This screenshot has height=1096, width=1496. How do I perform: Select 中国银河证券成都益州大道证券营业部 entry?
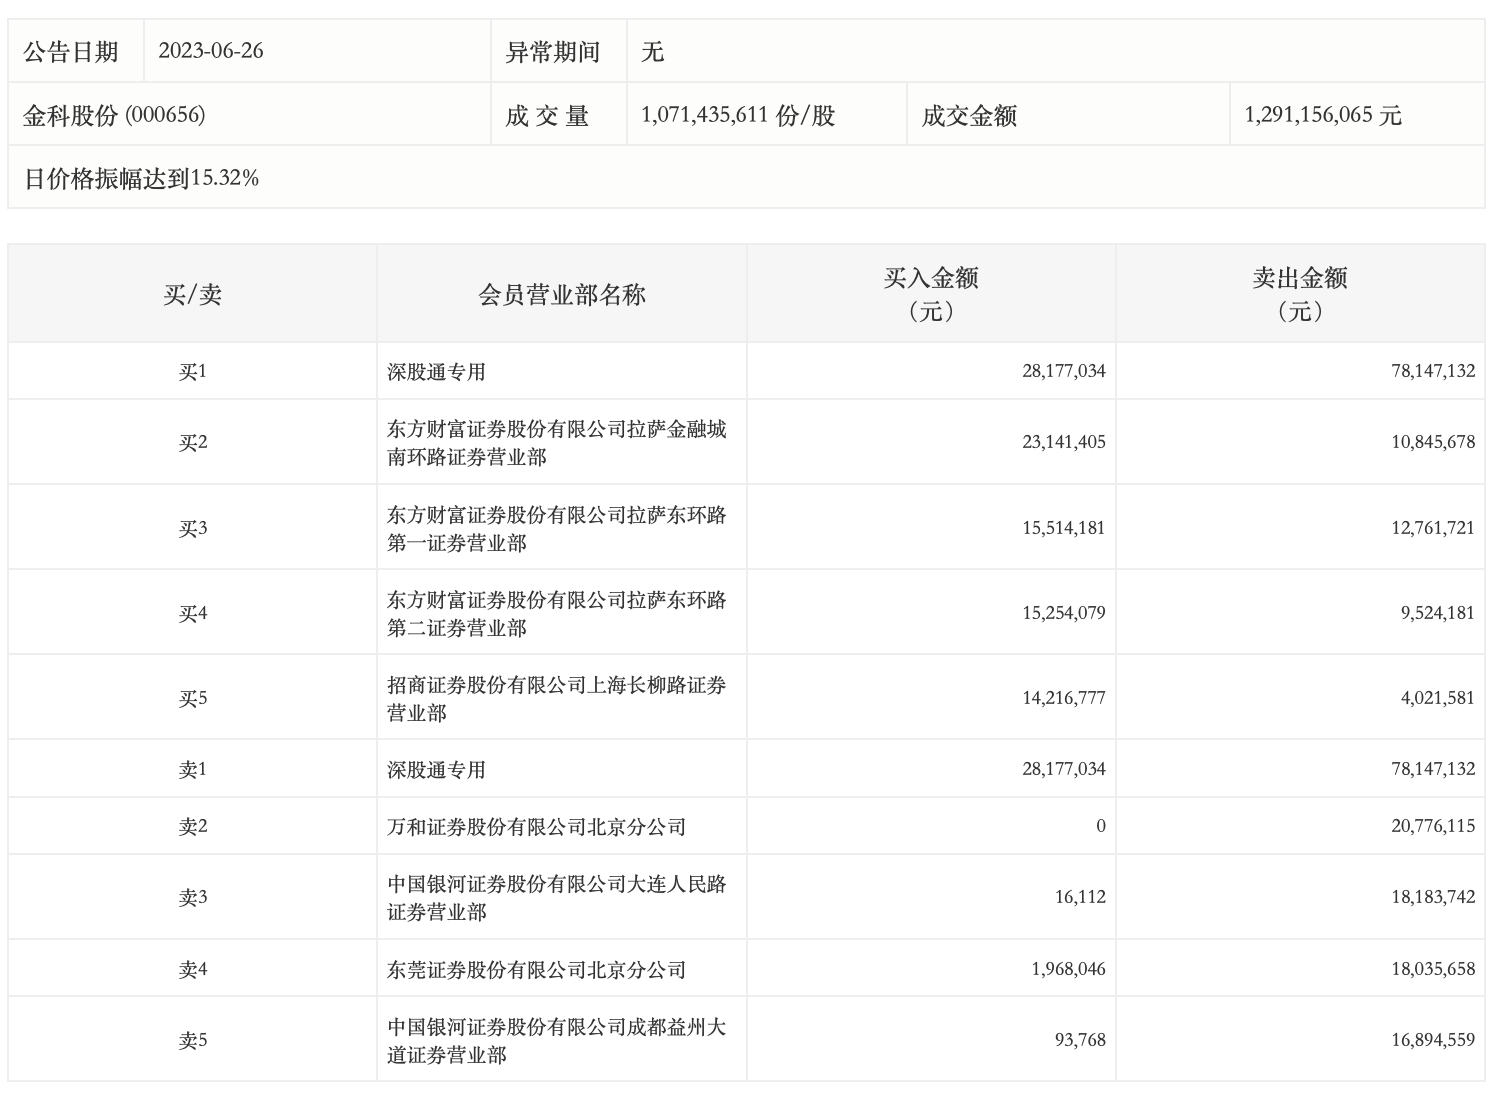(x=557, y=1040)
